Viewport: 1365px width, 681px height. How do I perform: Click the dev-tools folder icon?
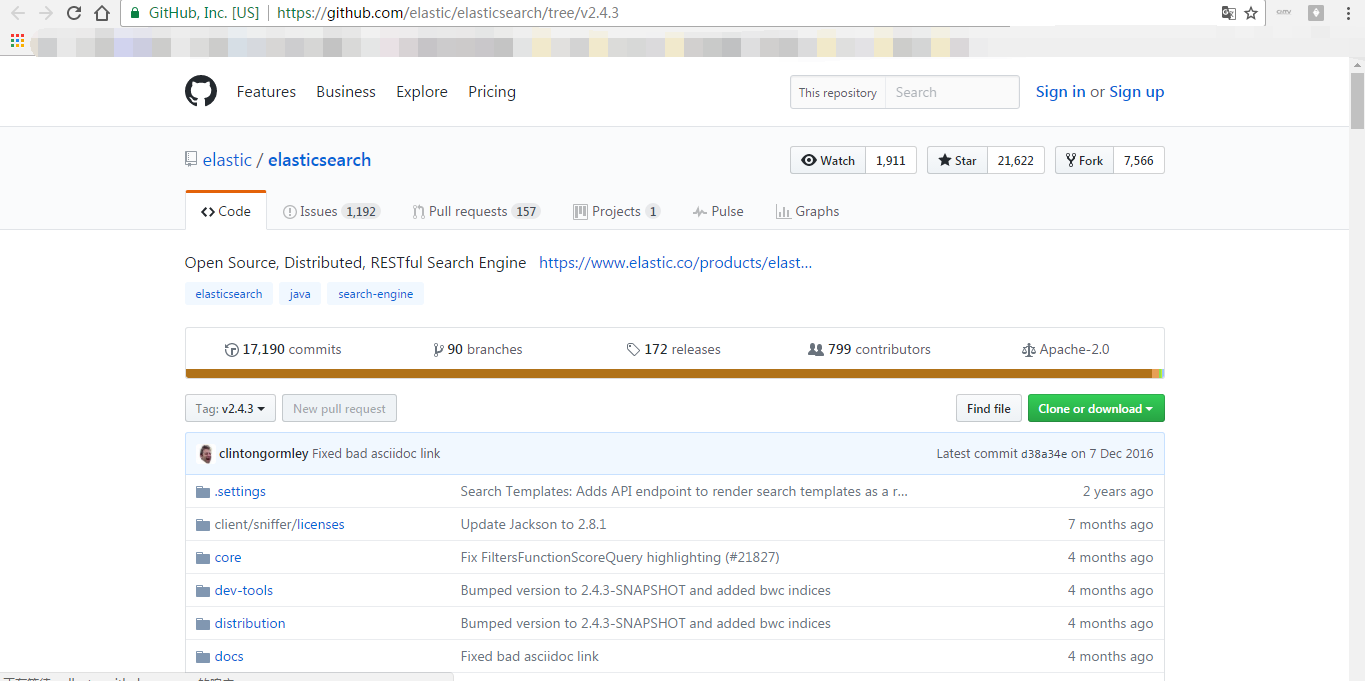pos(204,591)
